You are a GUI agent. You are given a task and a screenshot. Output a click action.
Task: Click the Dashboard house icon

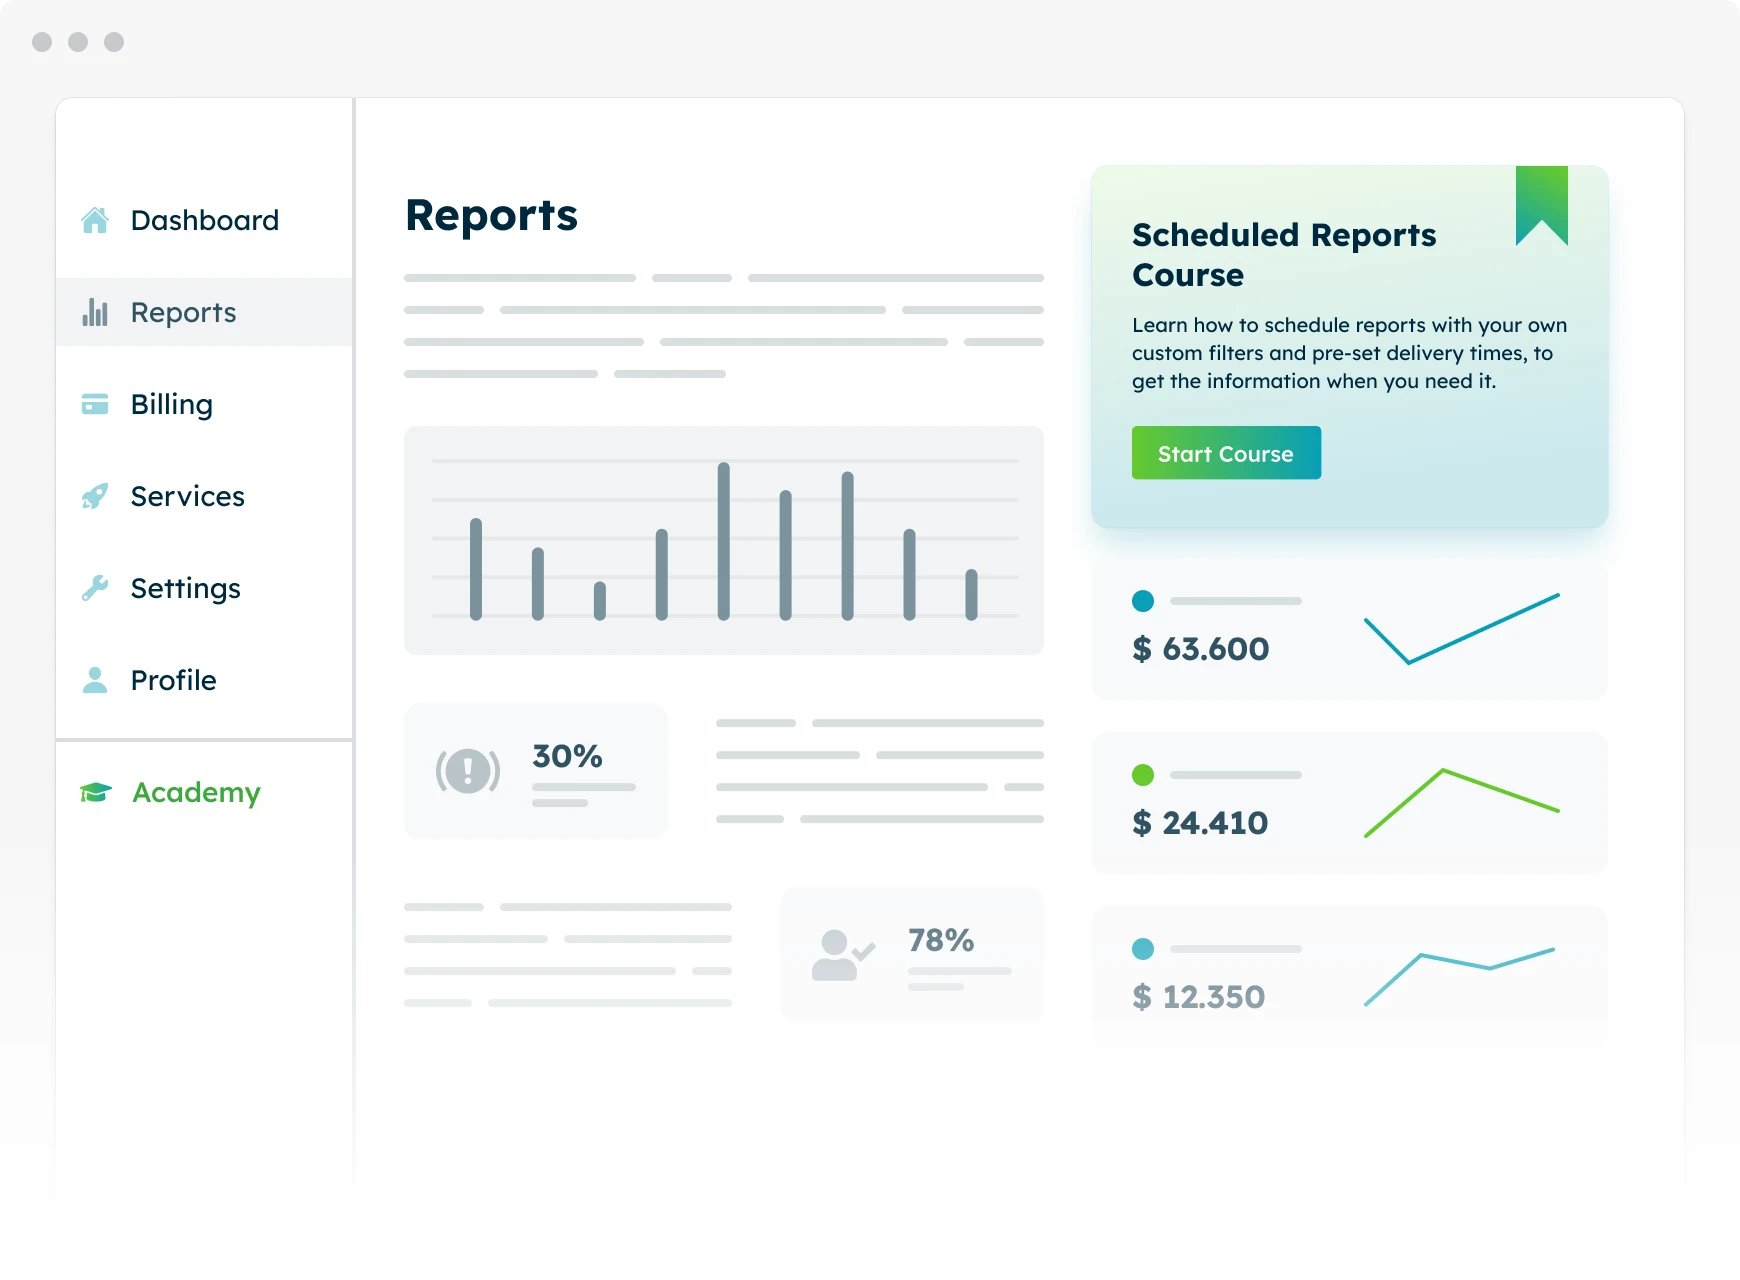95,220
